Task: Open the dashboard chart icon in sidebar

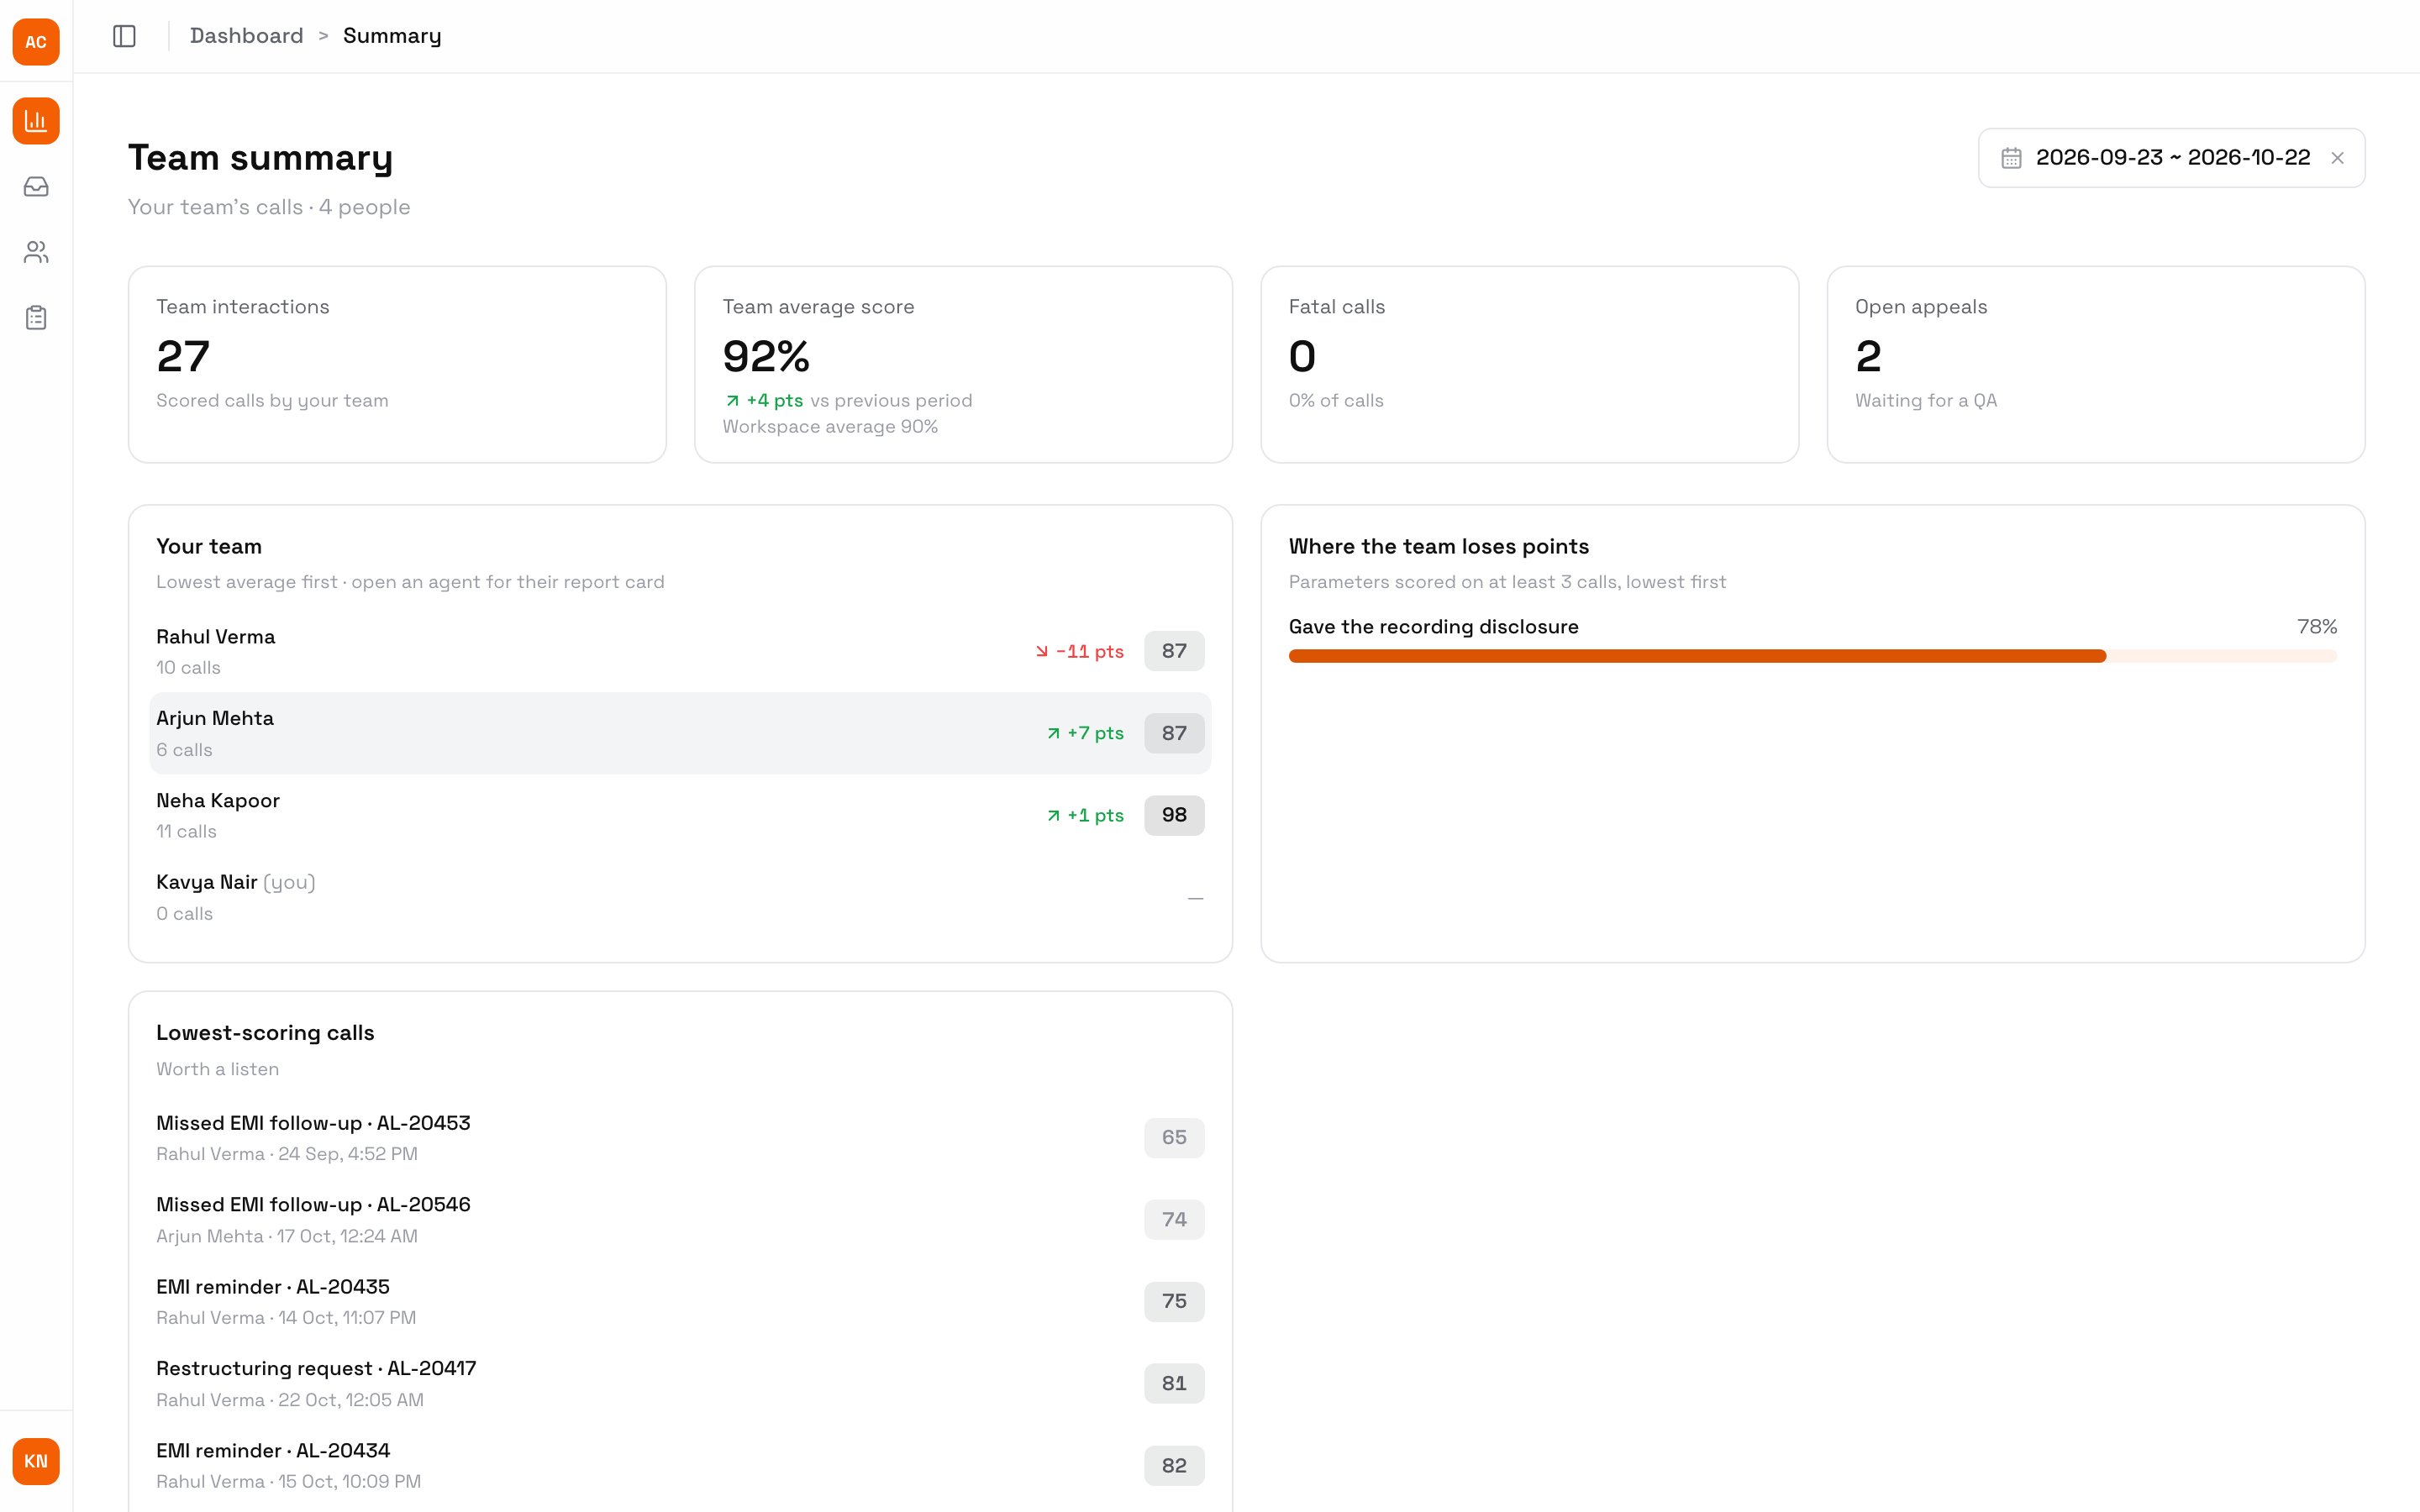Action: [36, 121]
